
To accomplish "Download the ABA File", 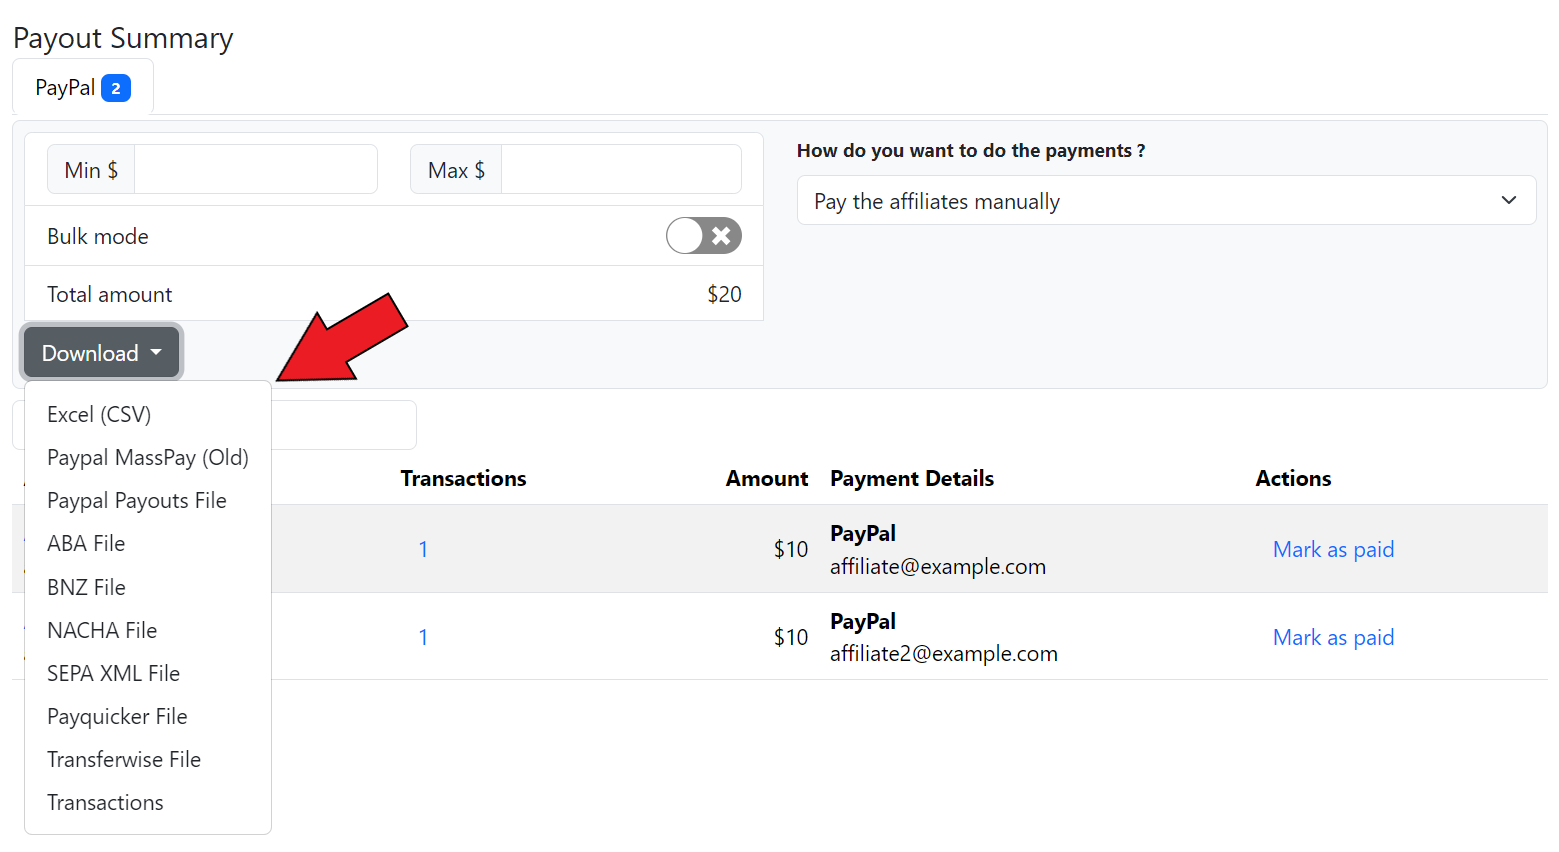I will [86, 543].
